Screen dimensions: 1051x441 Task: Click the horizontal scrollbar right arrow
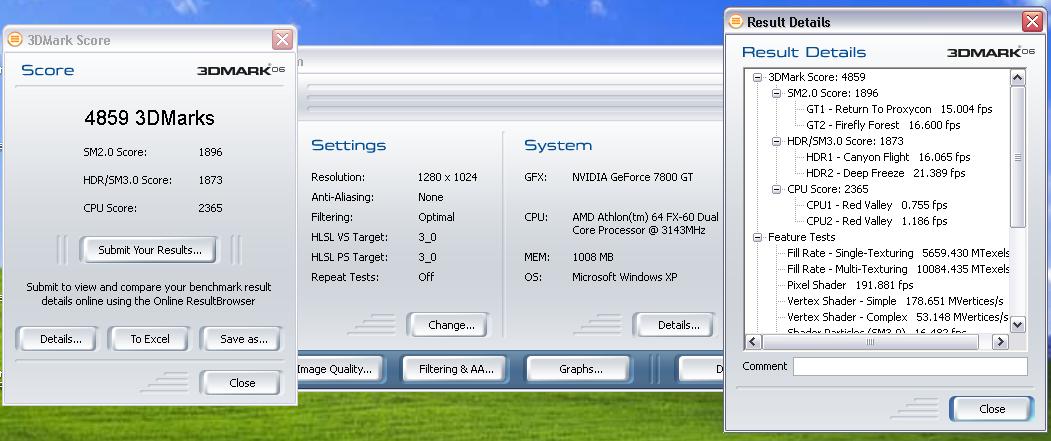coord(1000,342)
